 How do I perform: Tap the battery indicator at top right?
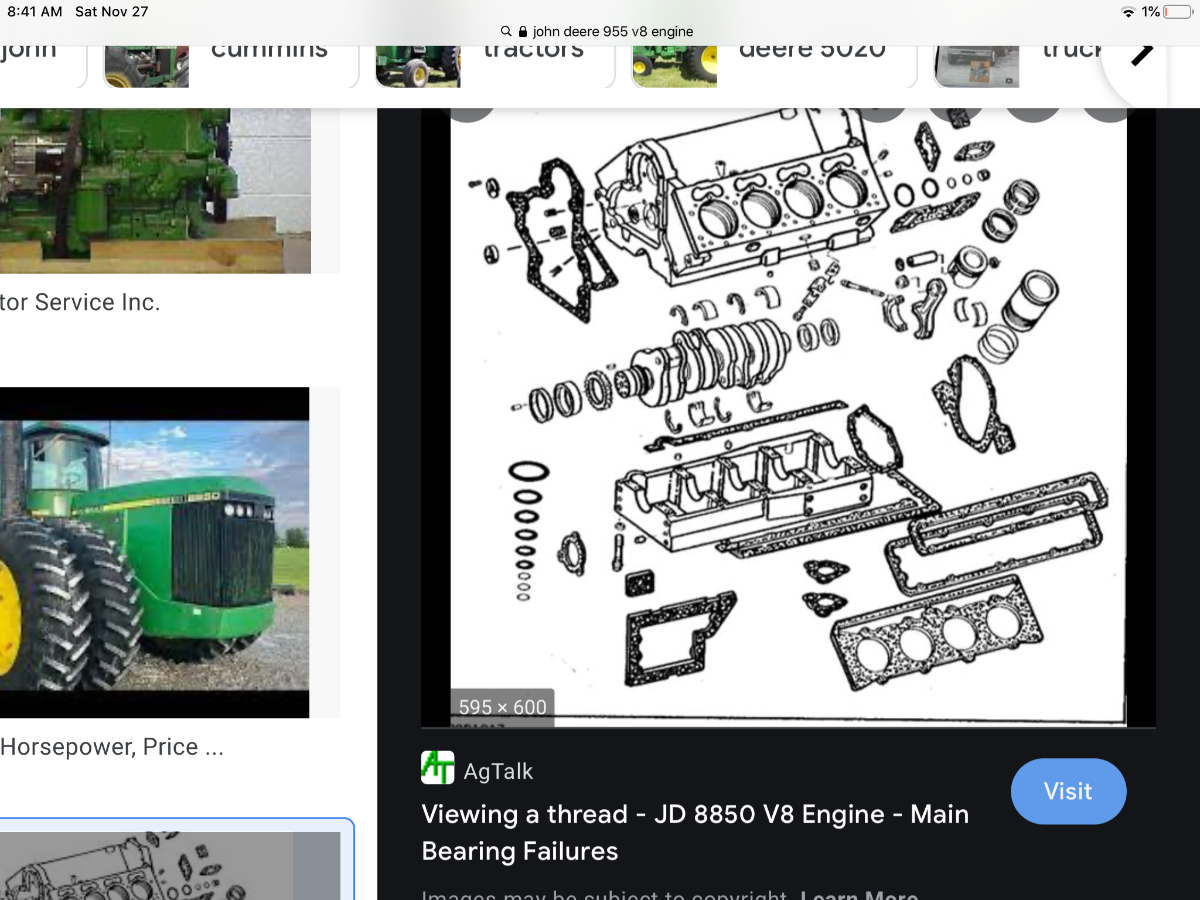pos(1174,12)
